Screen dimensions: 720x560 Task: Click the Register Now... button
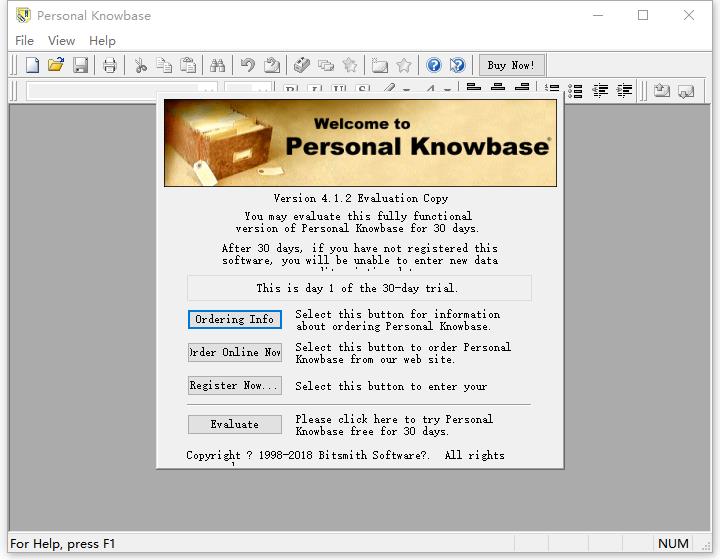[234, 385]
